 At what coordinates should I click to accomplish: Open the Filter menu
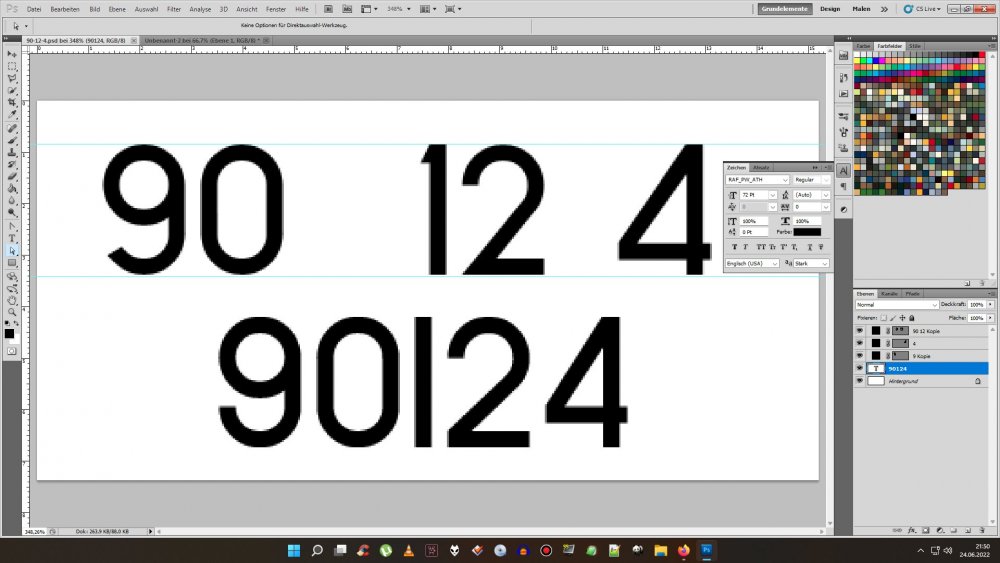(x=173, y=9)
